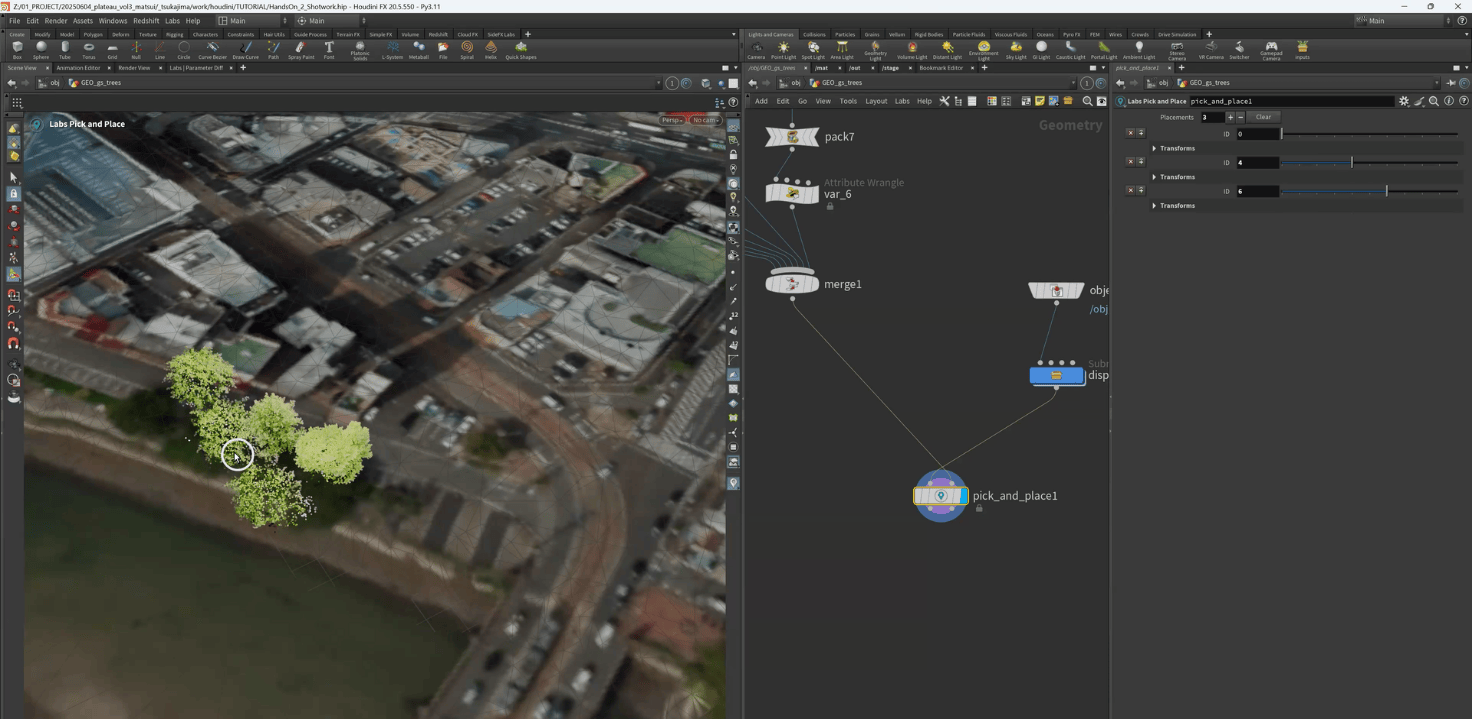Choose the Spray Paint shelf tool
The height and width of the screenshot is (719, 1472).
point(300,48)
